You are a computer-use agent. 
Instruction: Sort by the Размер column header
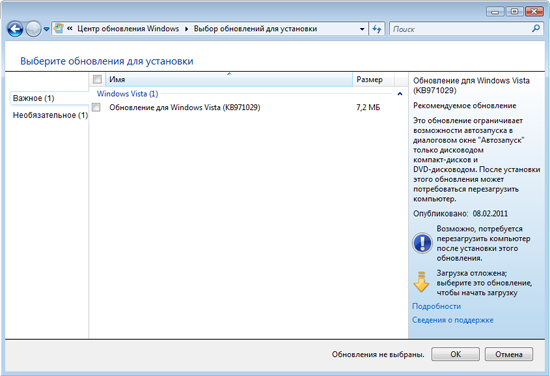[373, 80]
